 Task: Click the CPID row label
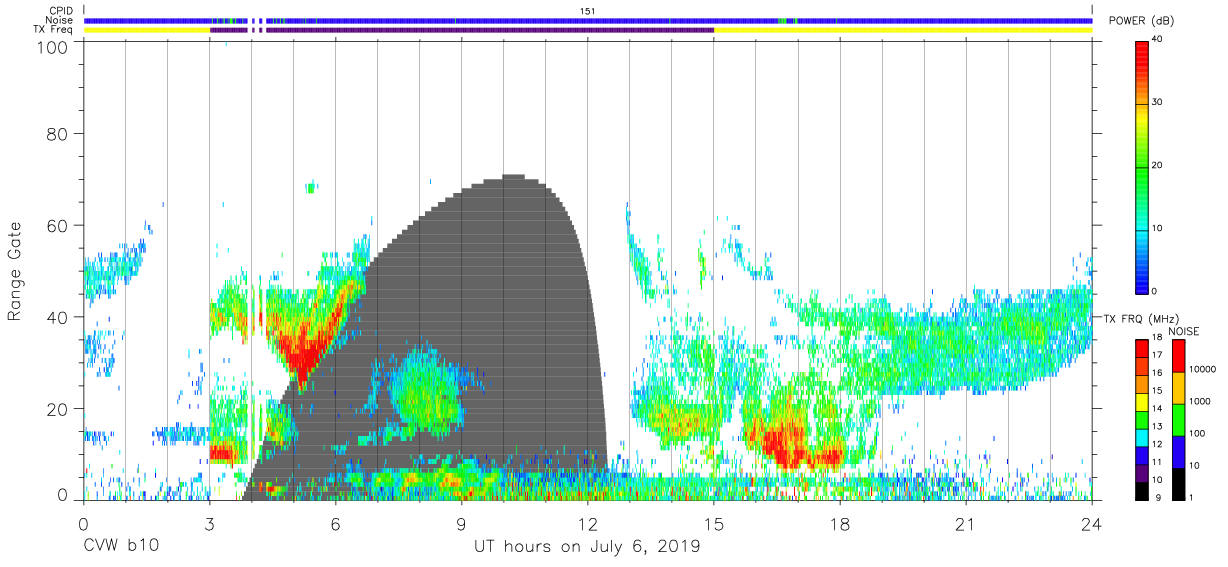click(61, 11)
